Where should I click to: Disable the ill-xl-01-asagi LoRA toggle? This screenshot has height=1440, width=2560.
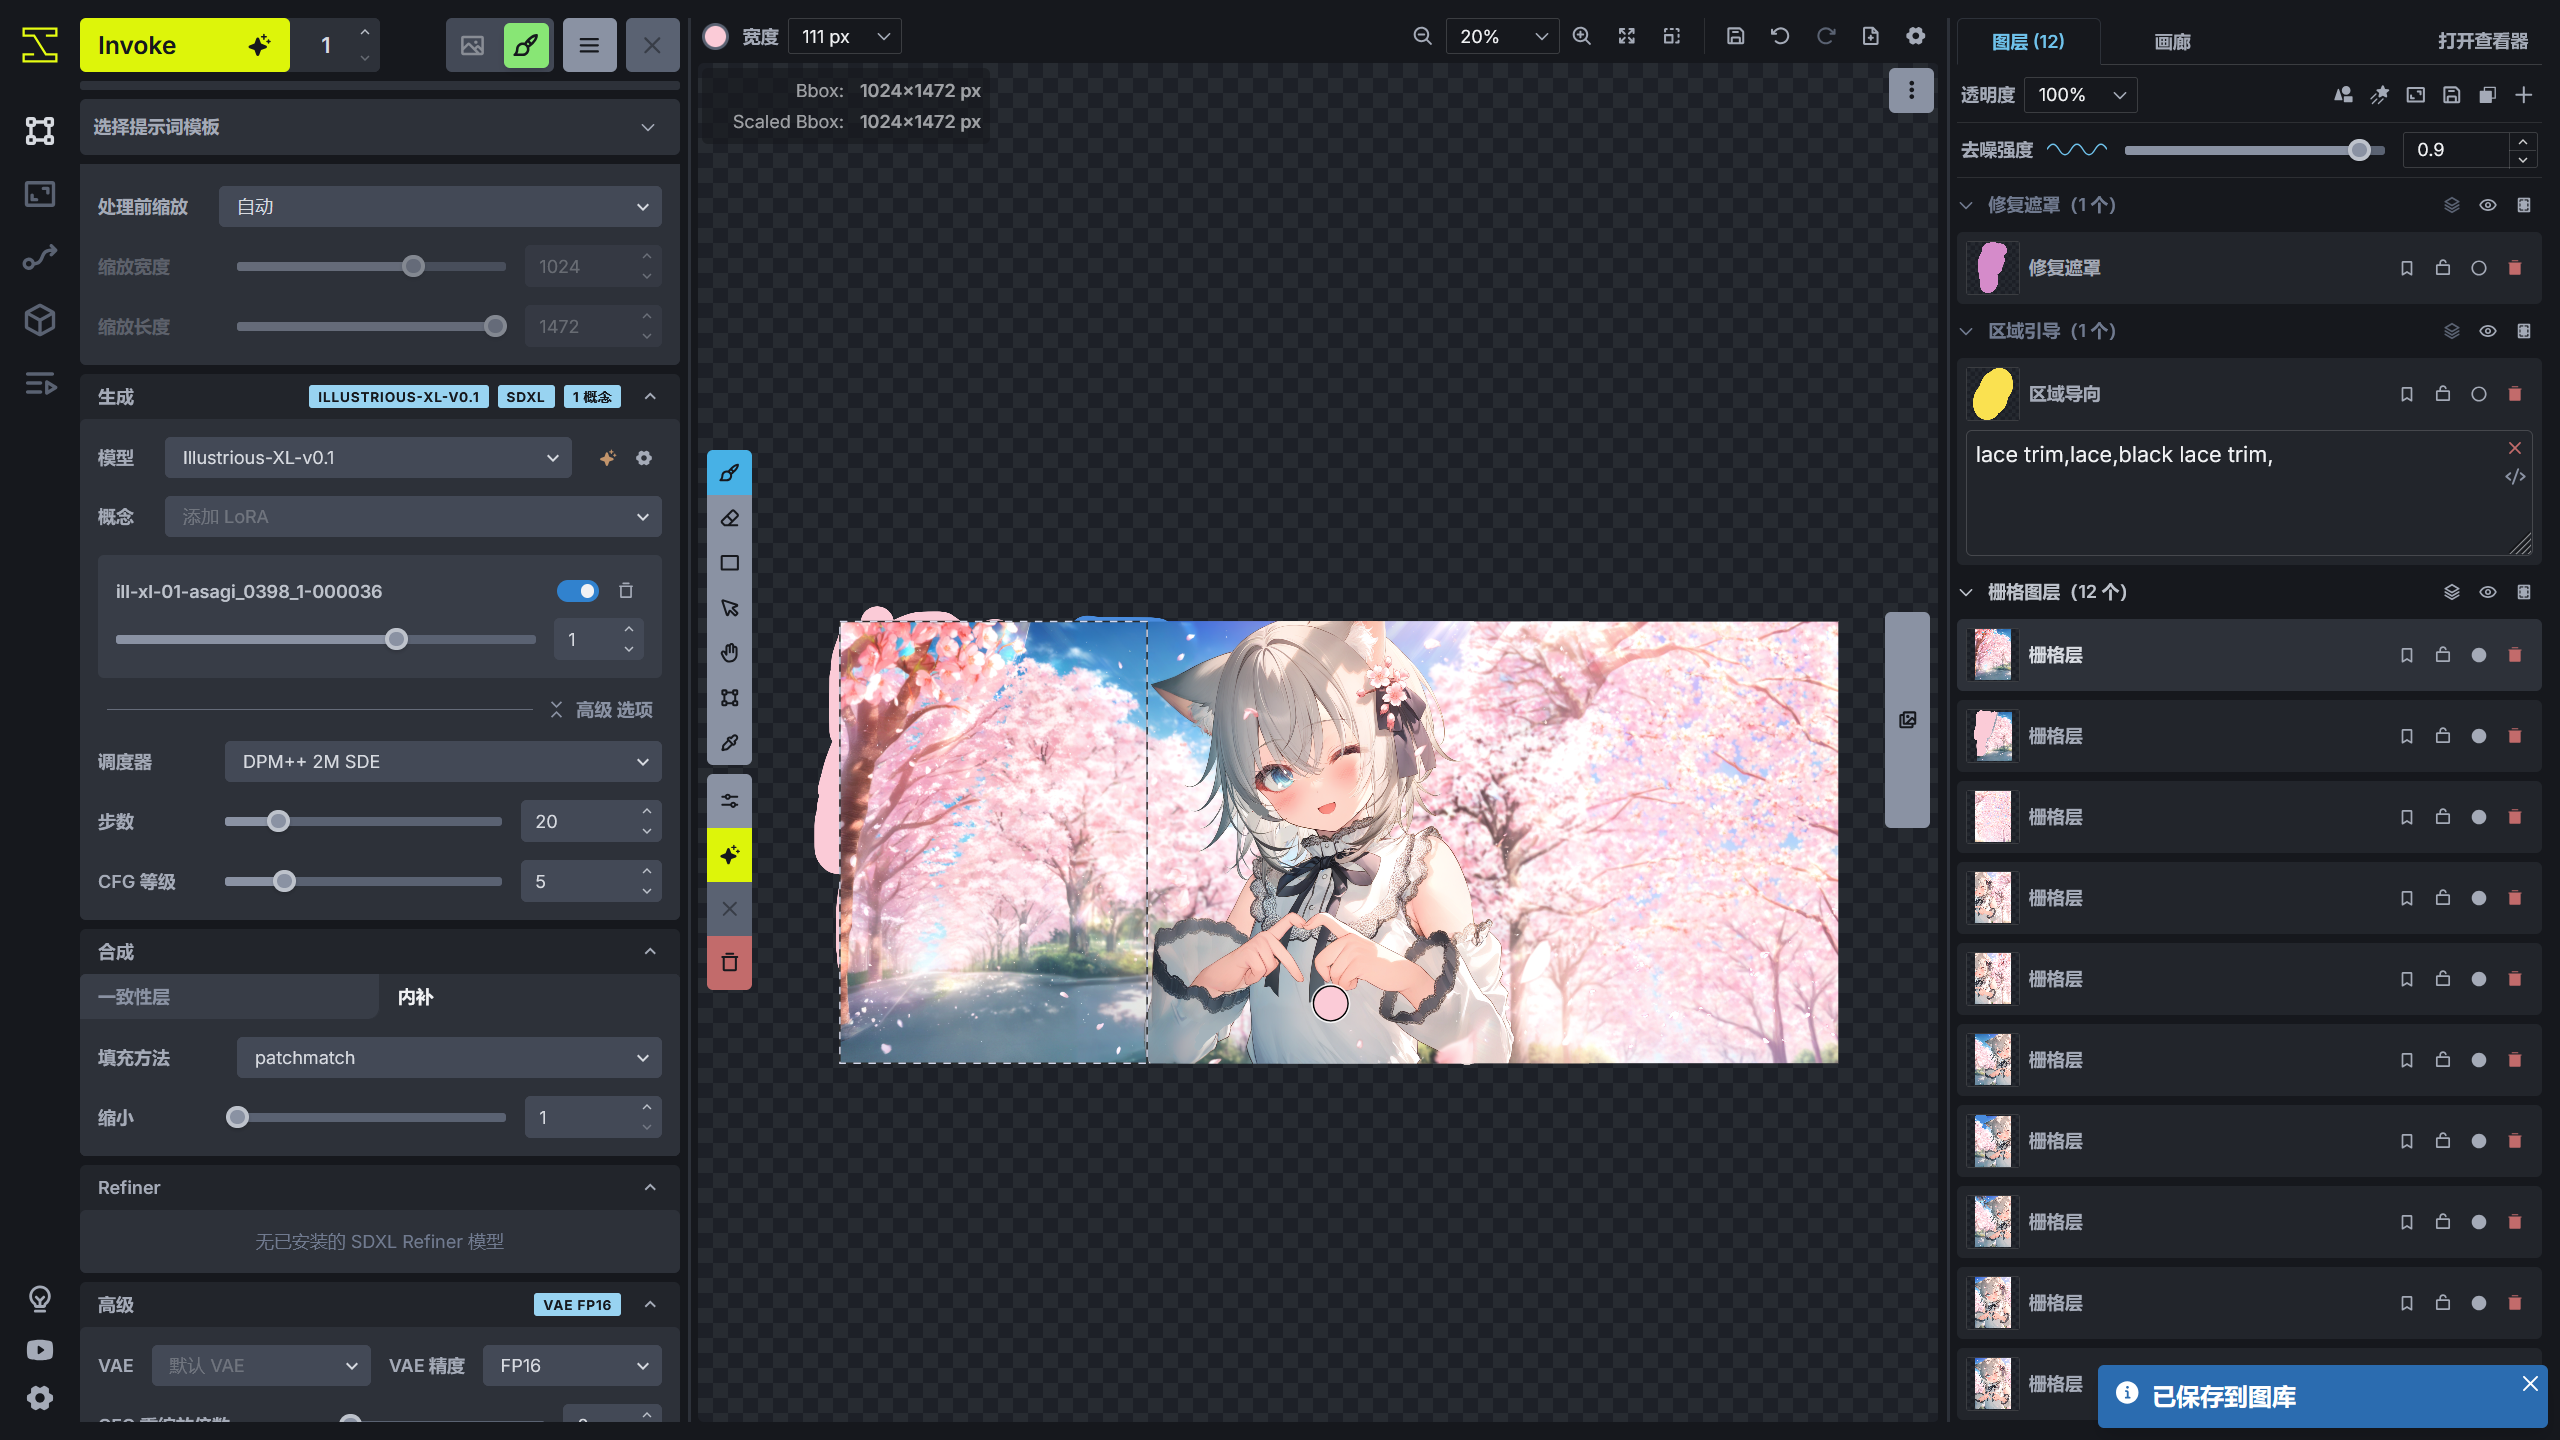tap(578, 591)
